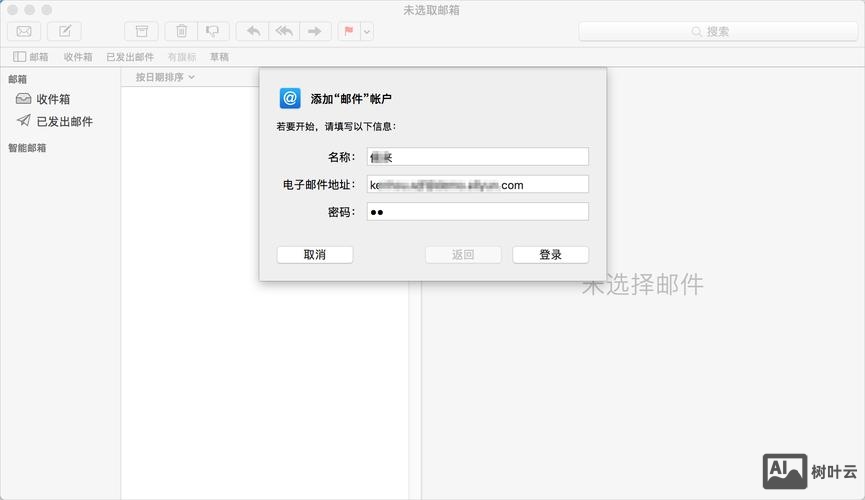Viewport: 865px width, 500px height.
Task: Archive message using the box icon
Action: (142, 31)
